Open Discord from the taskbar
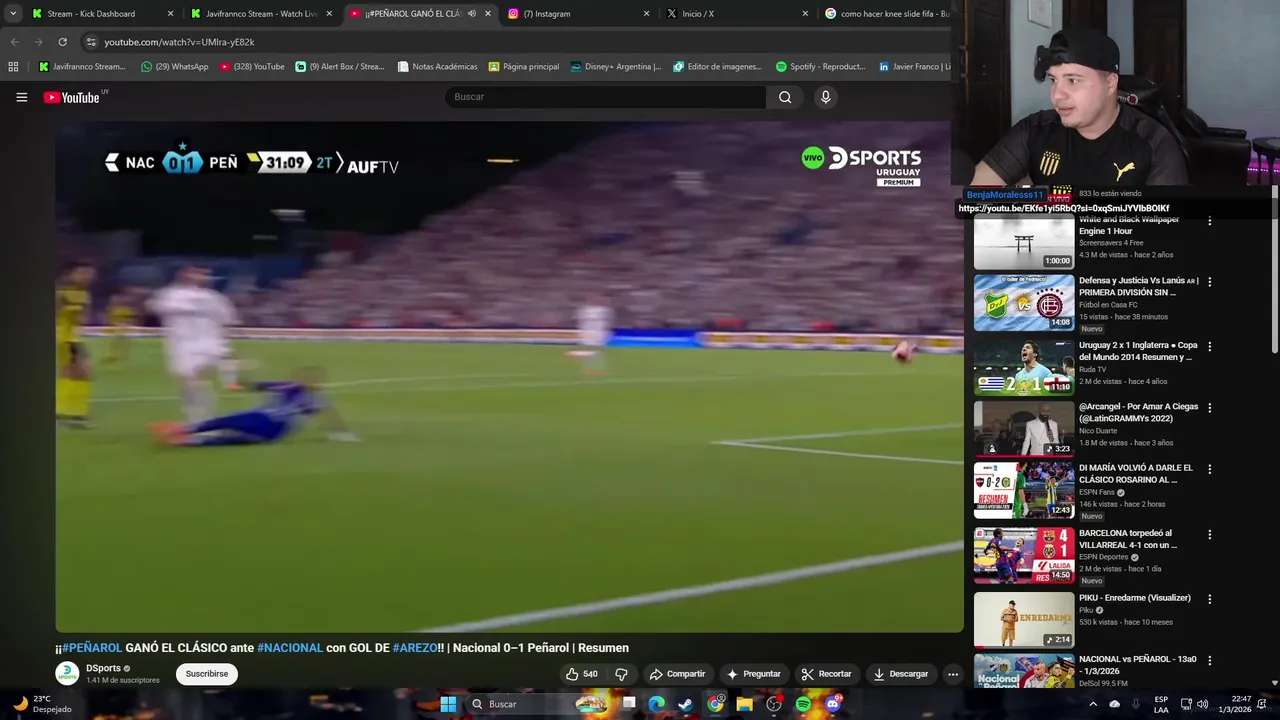The height and width of the screenshot is (720, 1280). click(x=833, y=704)
